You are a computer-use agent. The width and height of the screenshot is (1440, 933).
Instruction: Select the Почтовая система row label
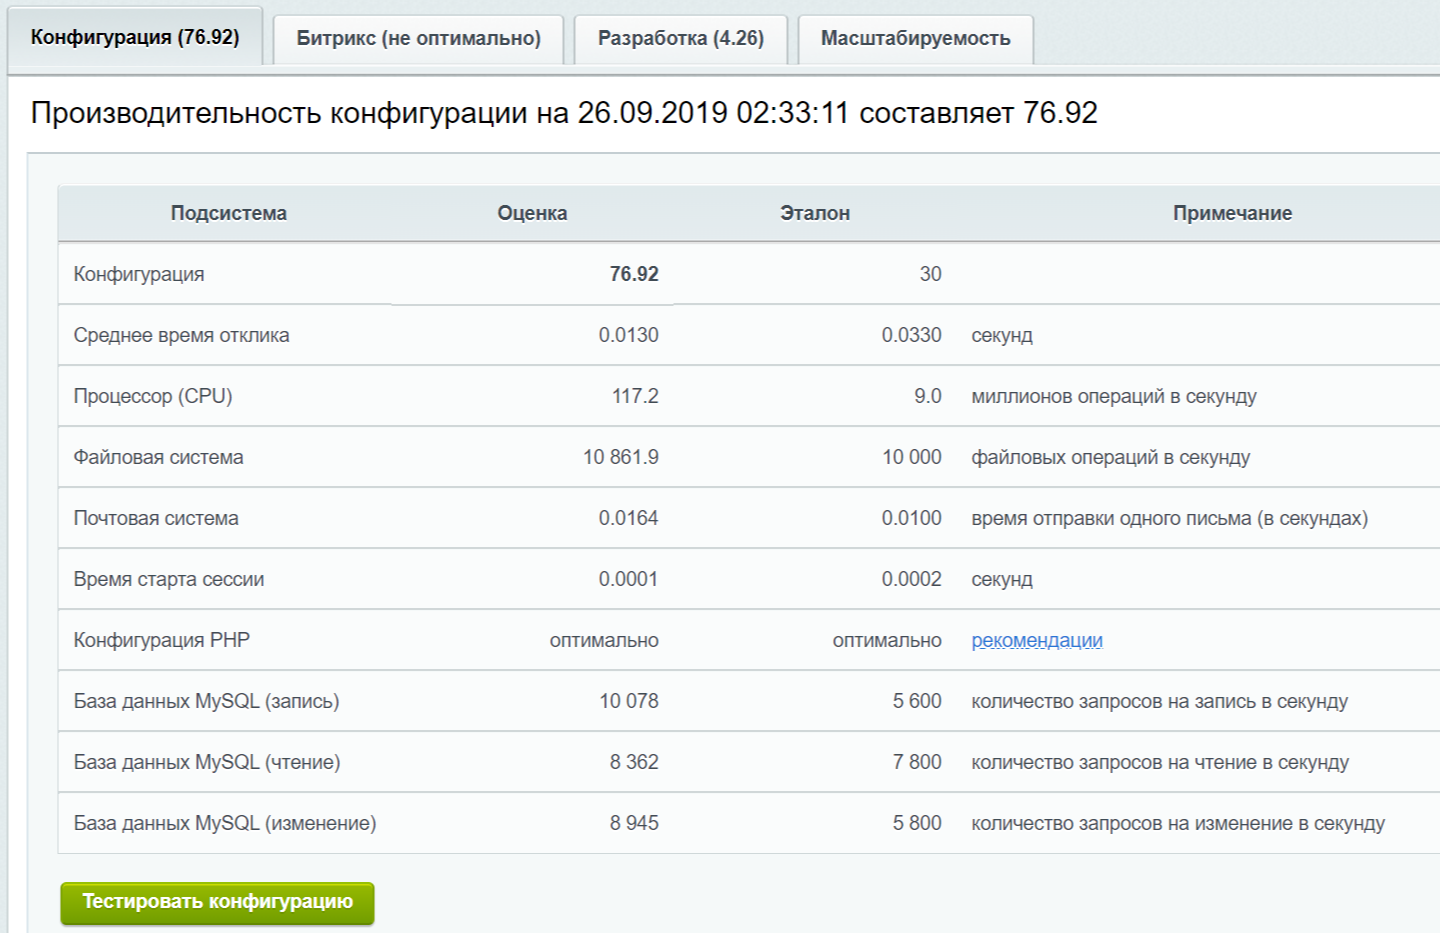click(156, 518)
